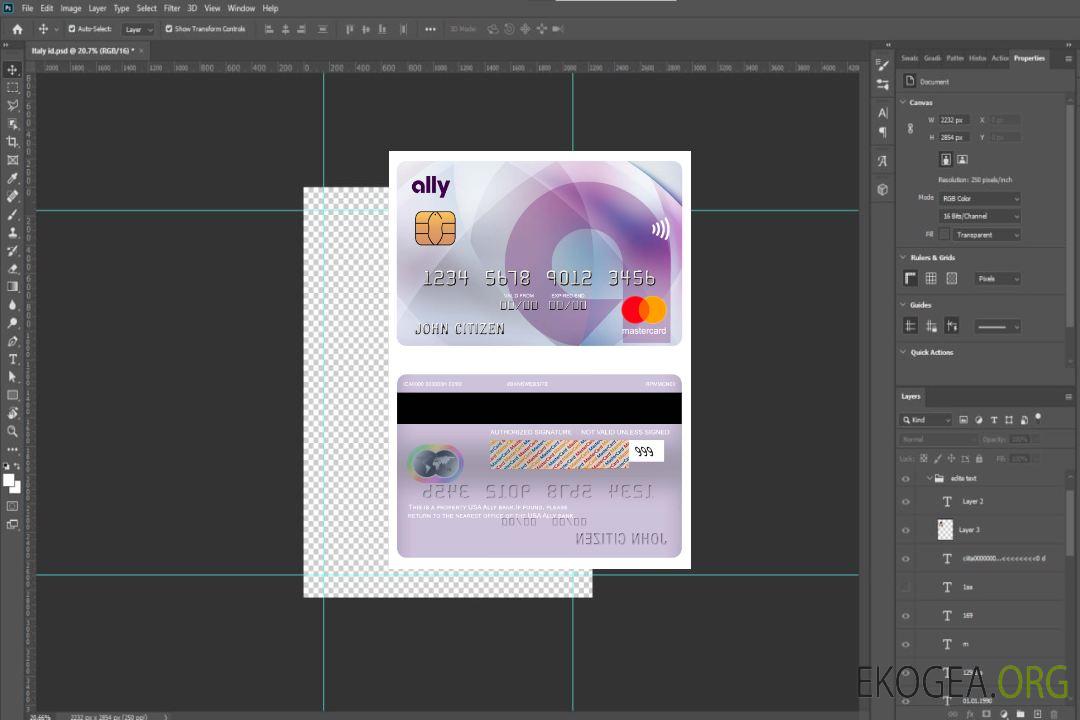Open the guide line style dropdown
Screen dimensions: 1080x720
[998, 327]
